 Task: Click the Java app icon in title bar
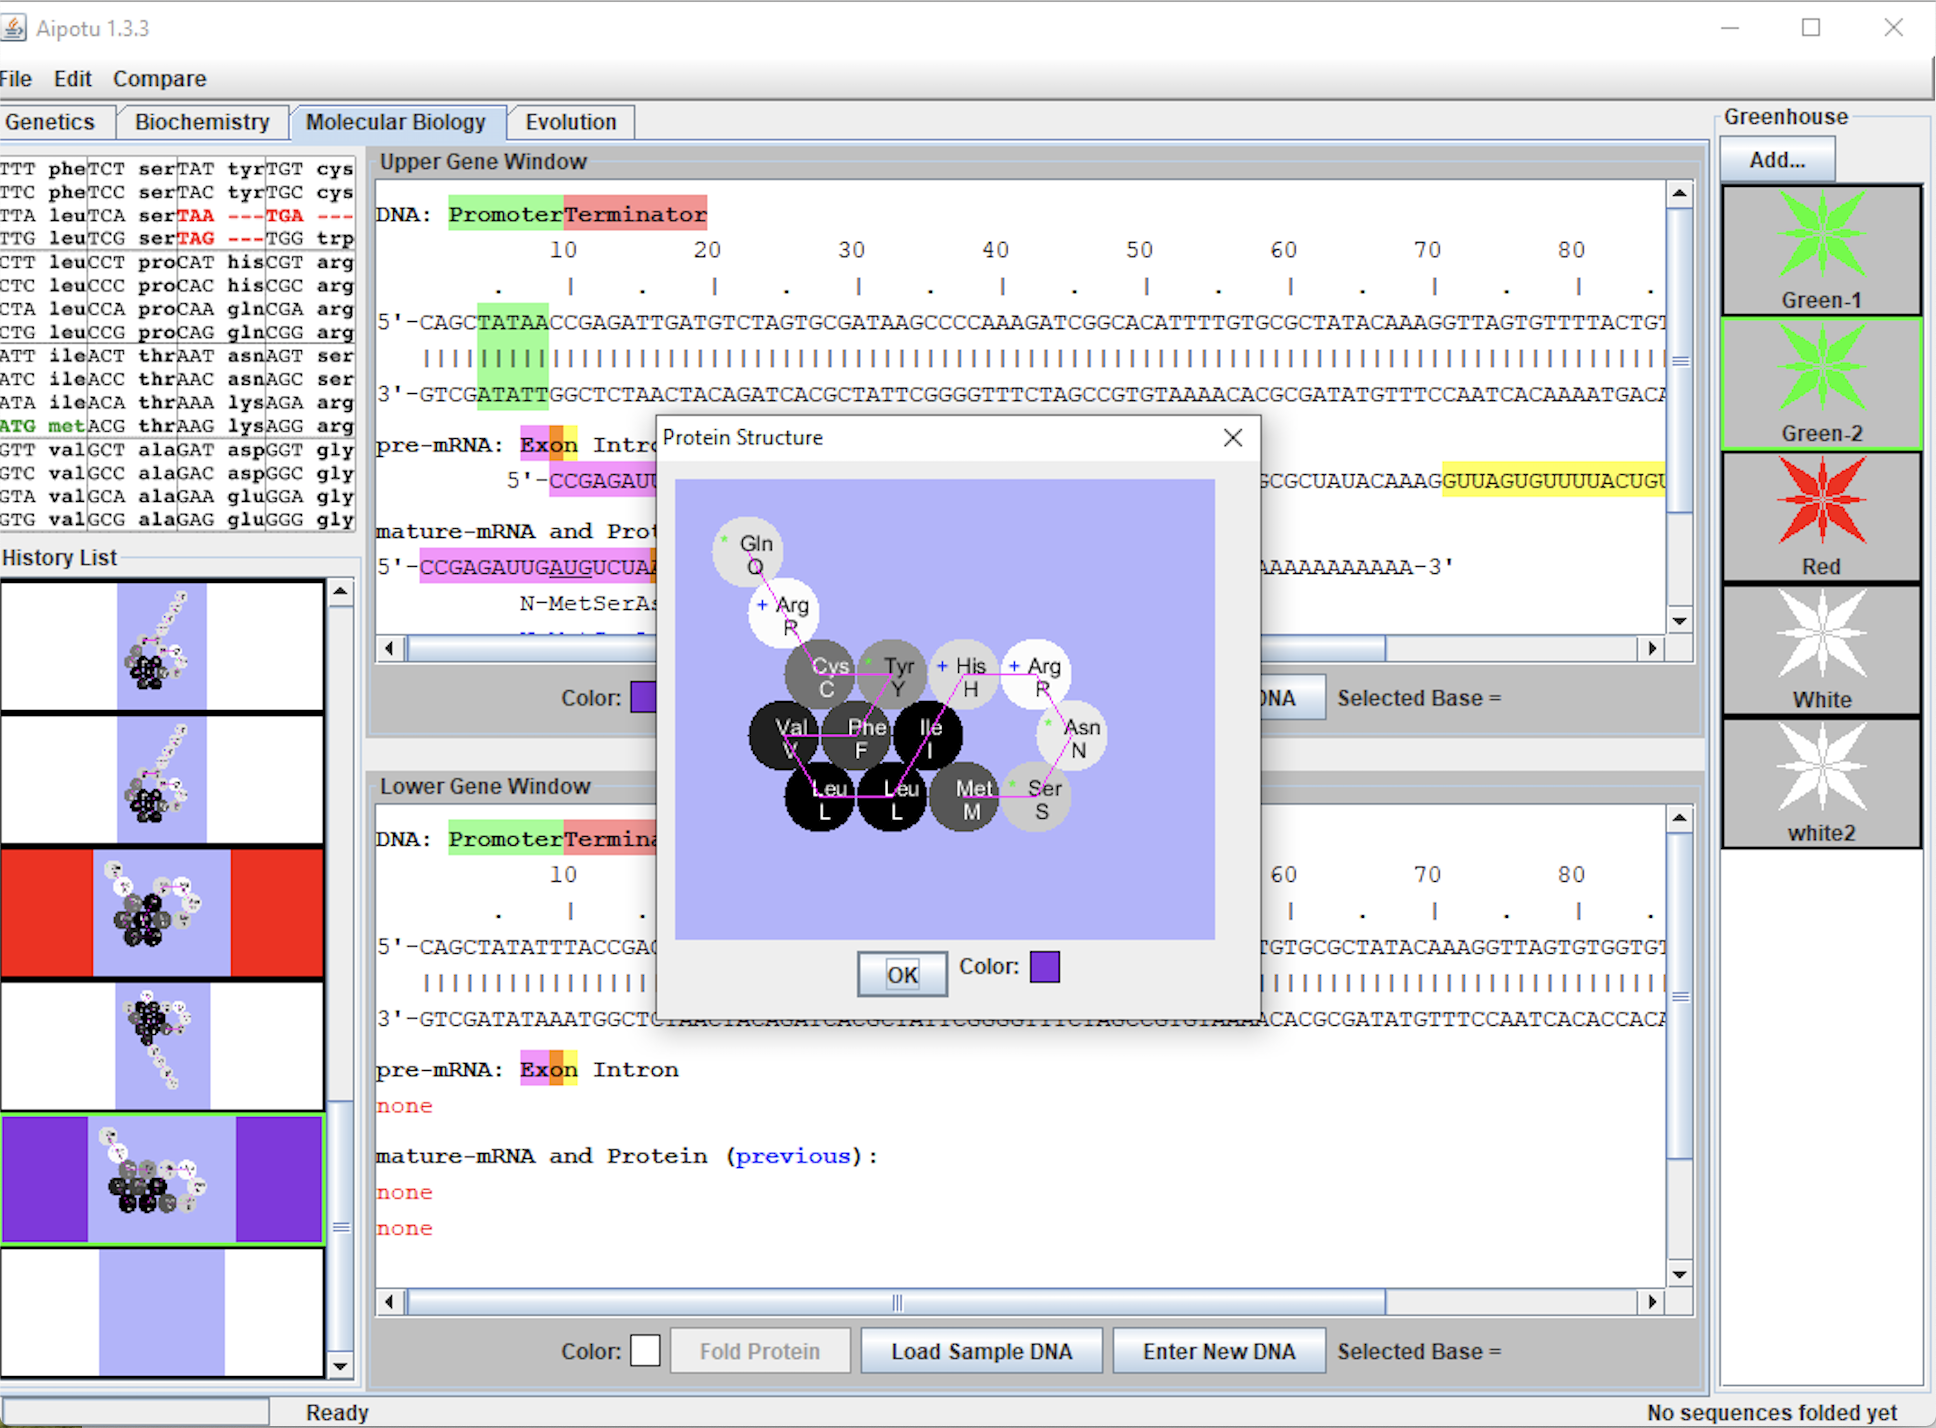click(14, 28)
